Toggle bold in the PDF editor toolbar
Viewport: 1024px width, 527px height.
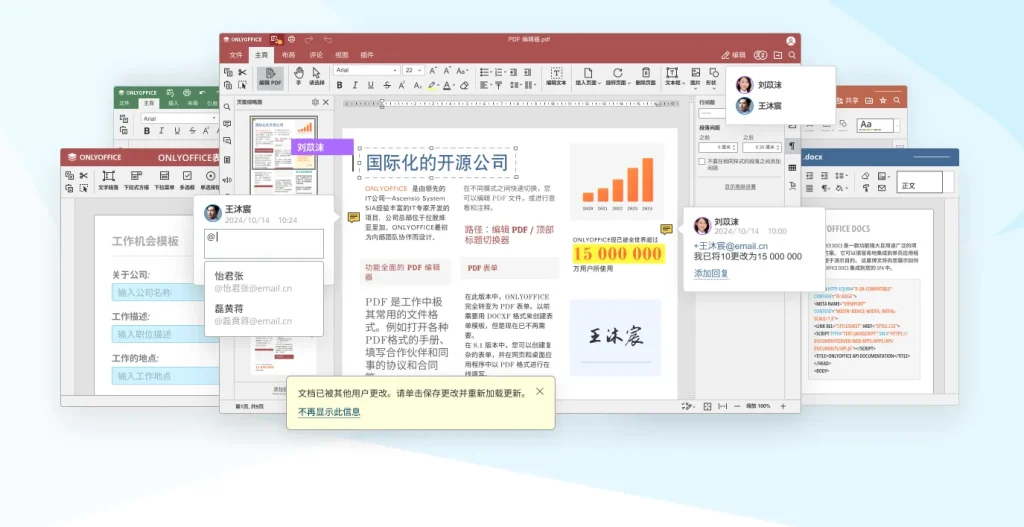coord(340,86)
